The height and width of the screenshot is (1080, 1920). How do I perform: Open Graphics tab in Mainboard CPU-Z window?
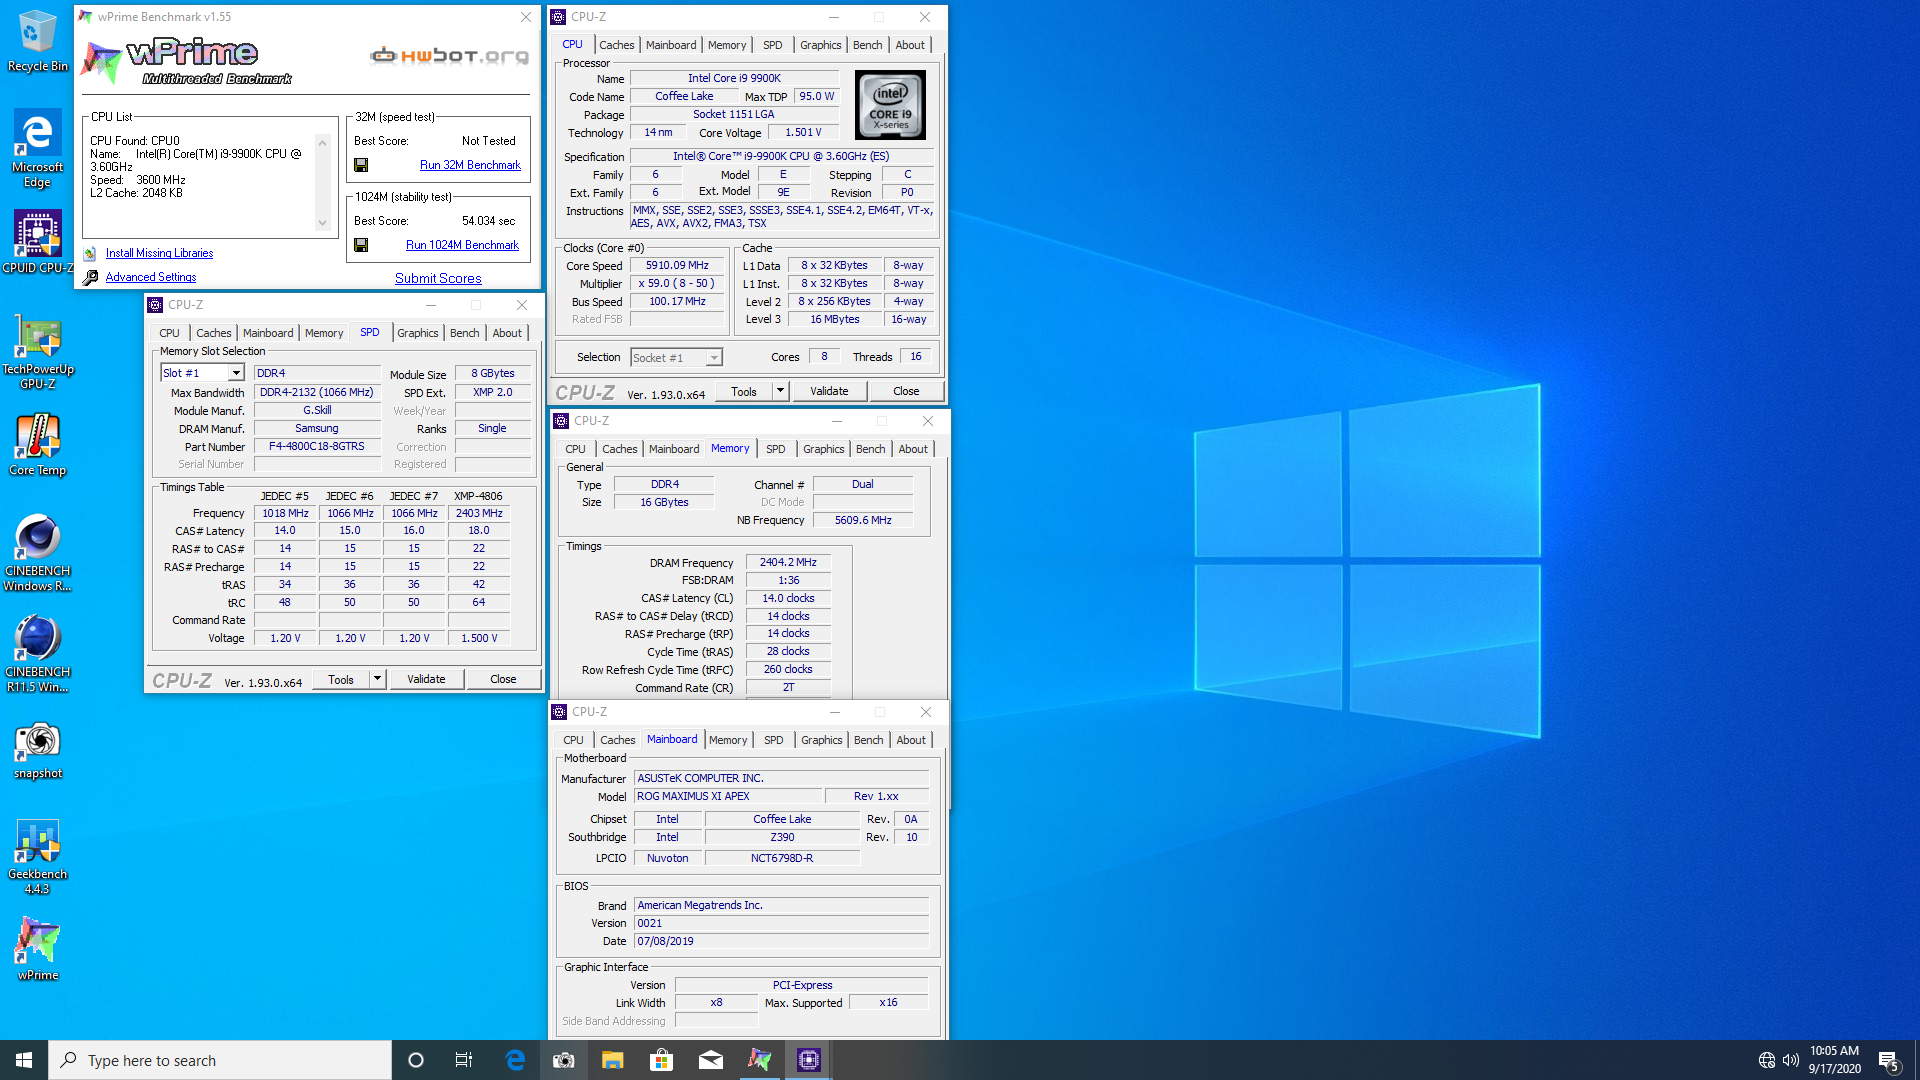822,740
